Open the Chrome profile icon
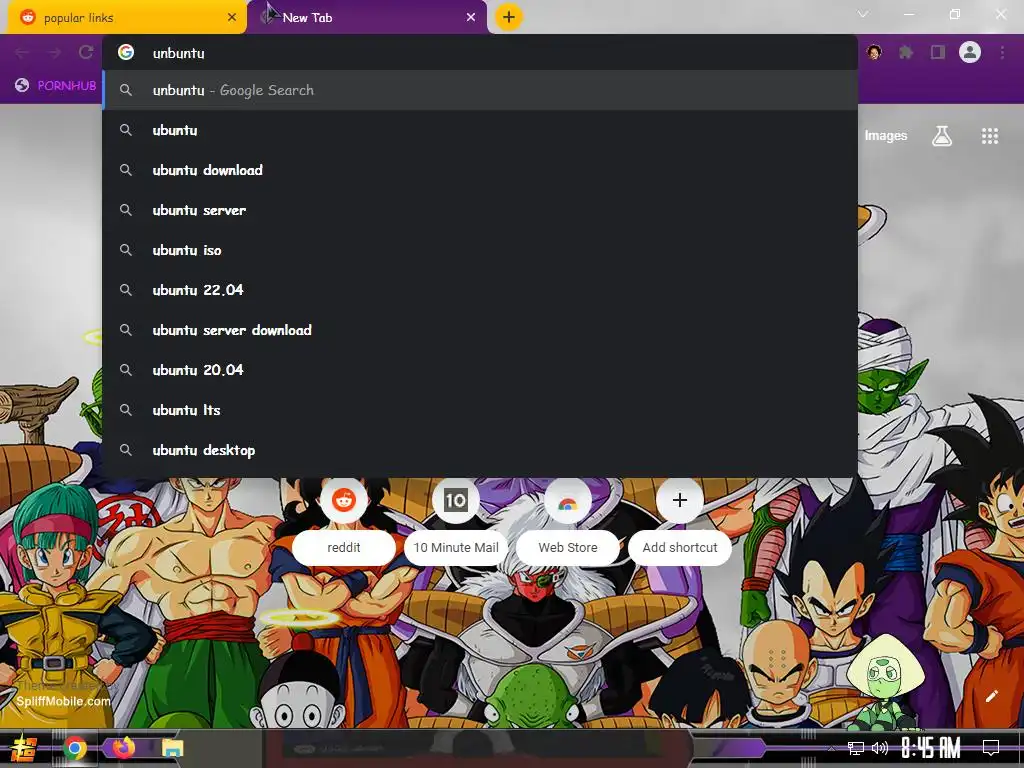The height and width of the screenshot is (768, 1024). [970, 52]
